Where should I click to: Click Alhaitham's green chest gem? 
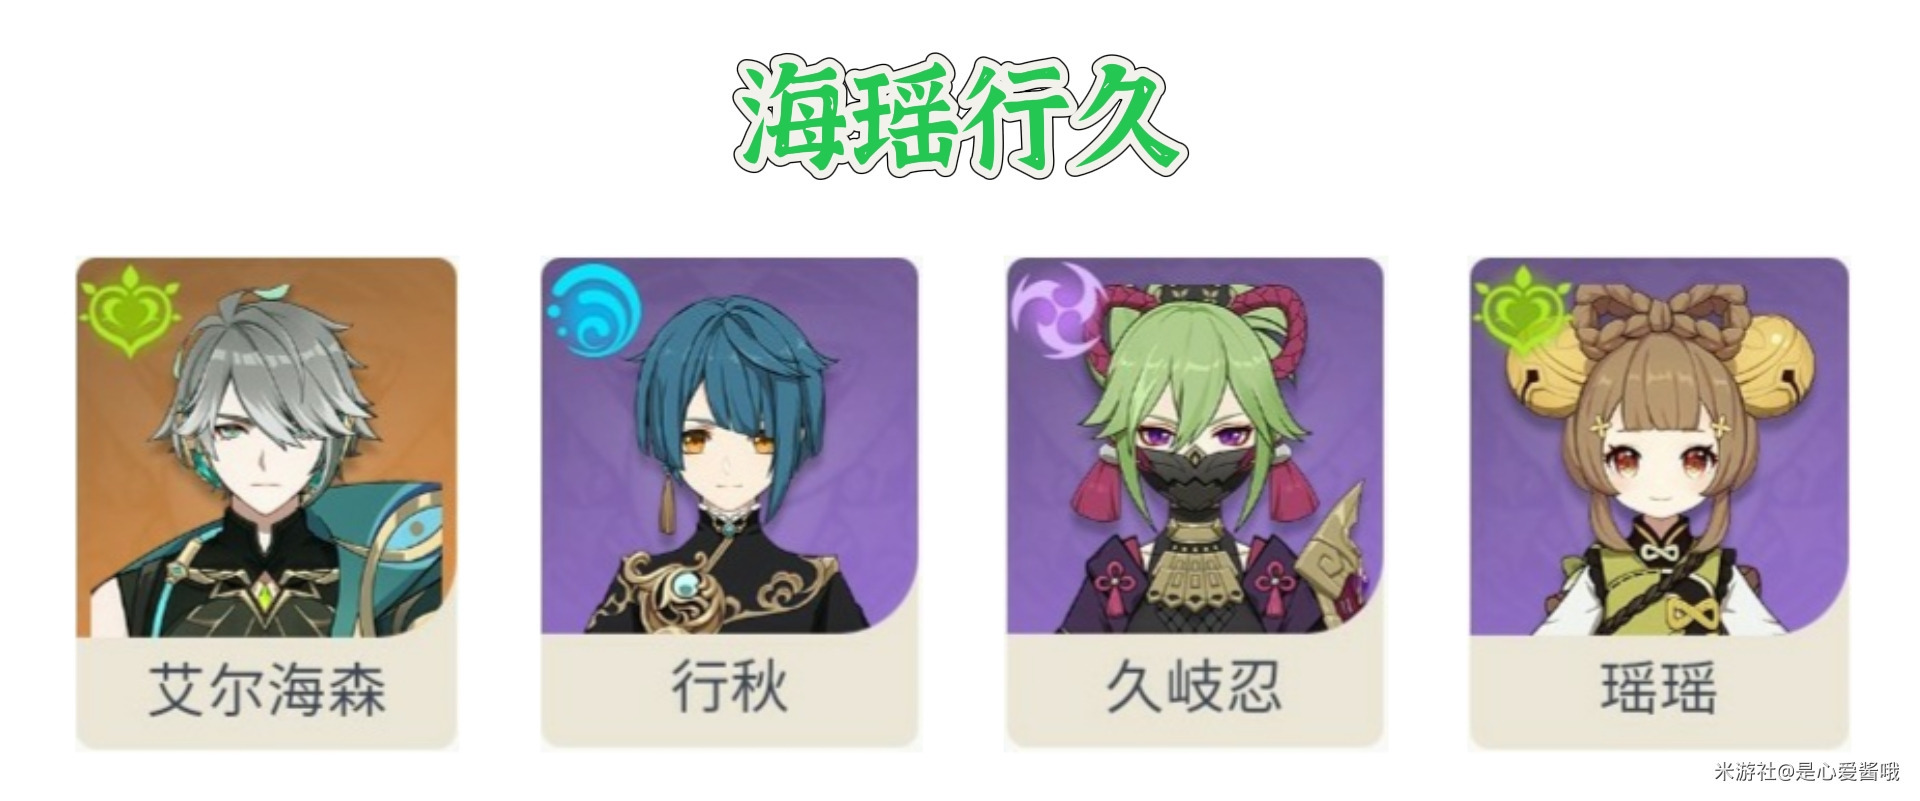267,594
